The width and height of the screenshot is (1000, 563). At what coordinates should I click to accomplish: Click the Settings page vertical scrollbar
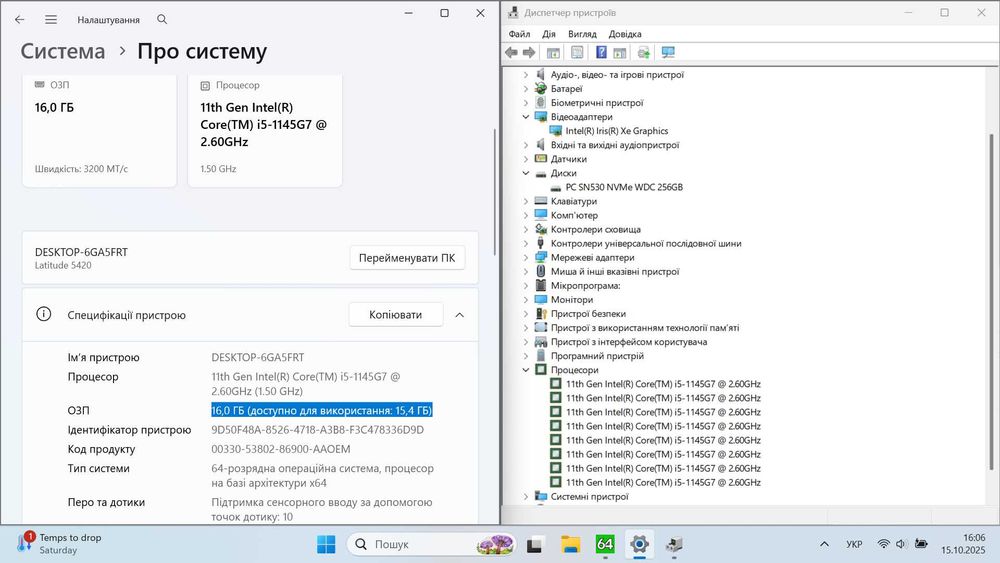tap(495, 191)
